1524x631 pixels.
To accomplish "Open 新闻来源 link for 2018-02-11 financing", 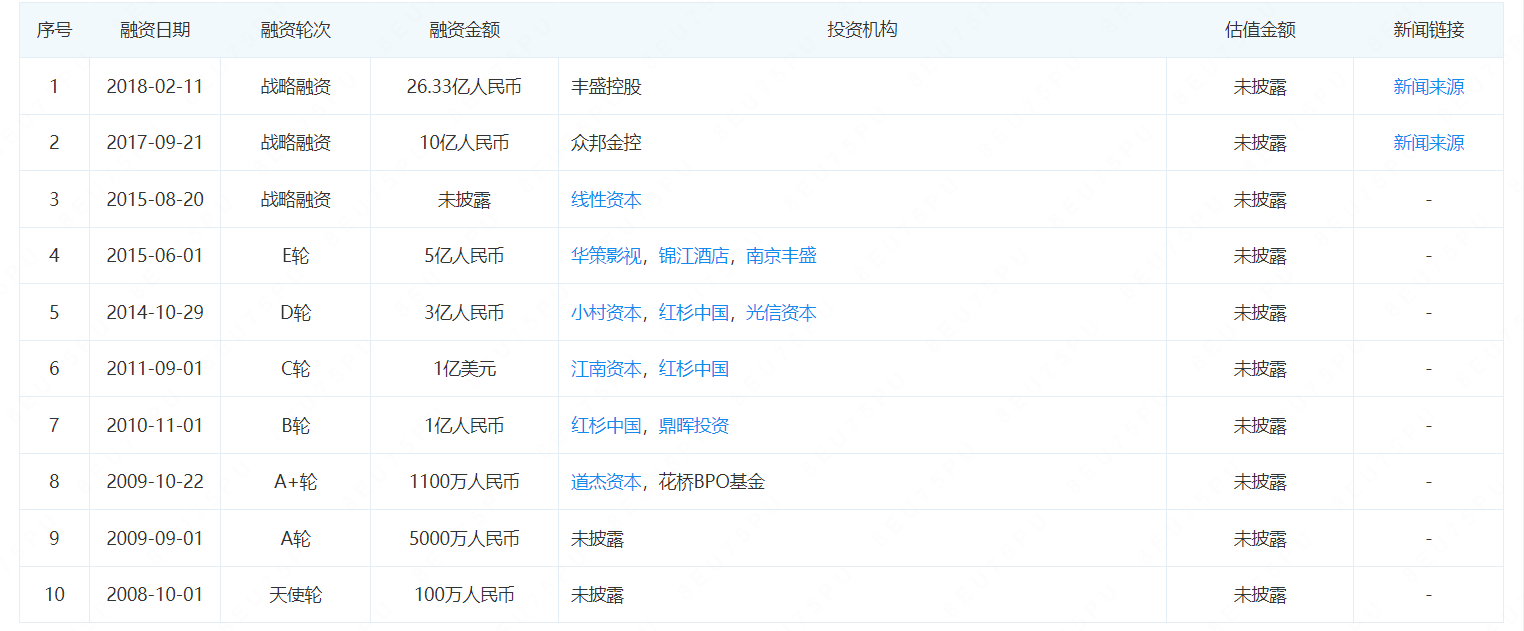I will coord(1428,87).
